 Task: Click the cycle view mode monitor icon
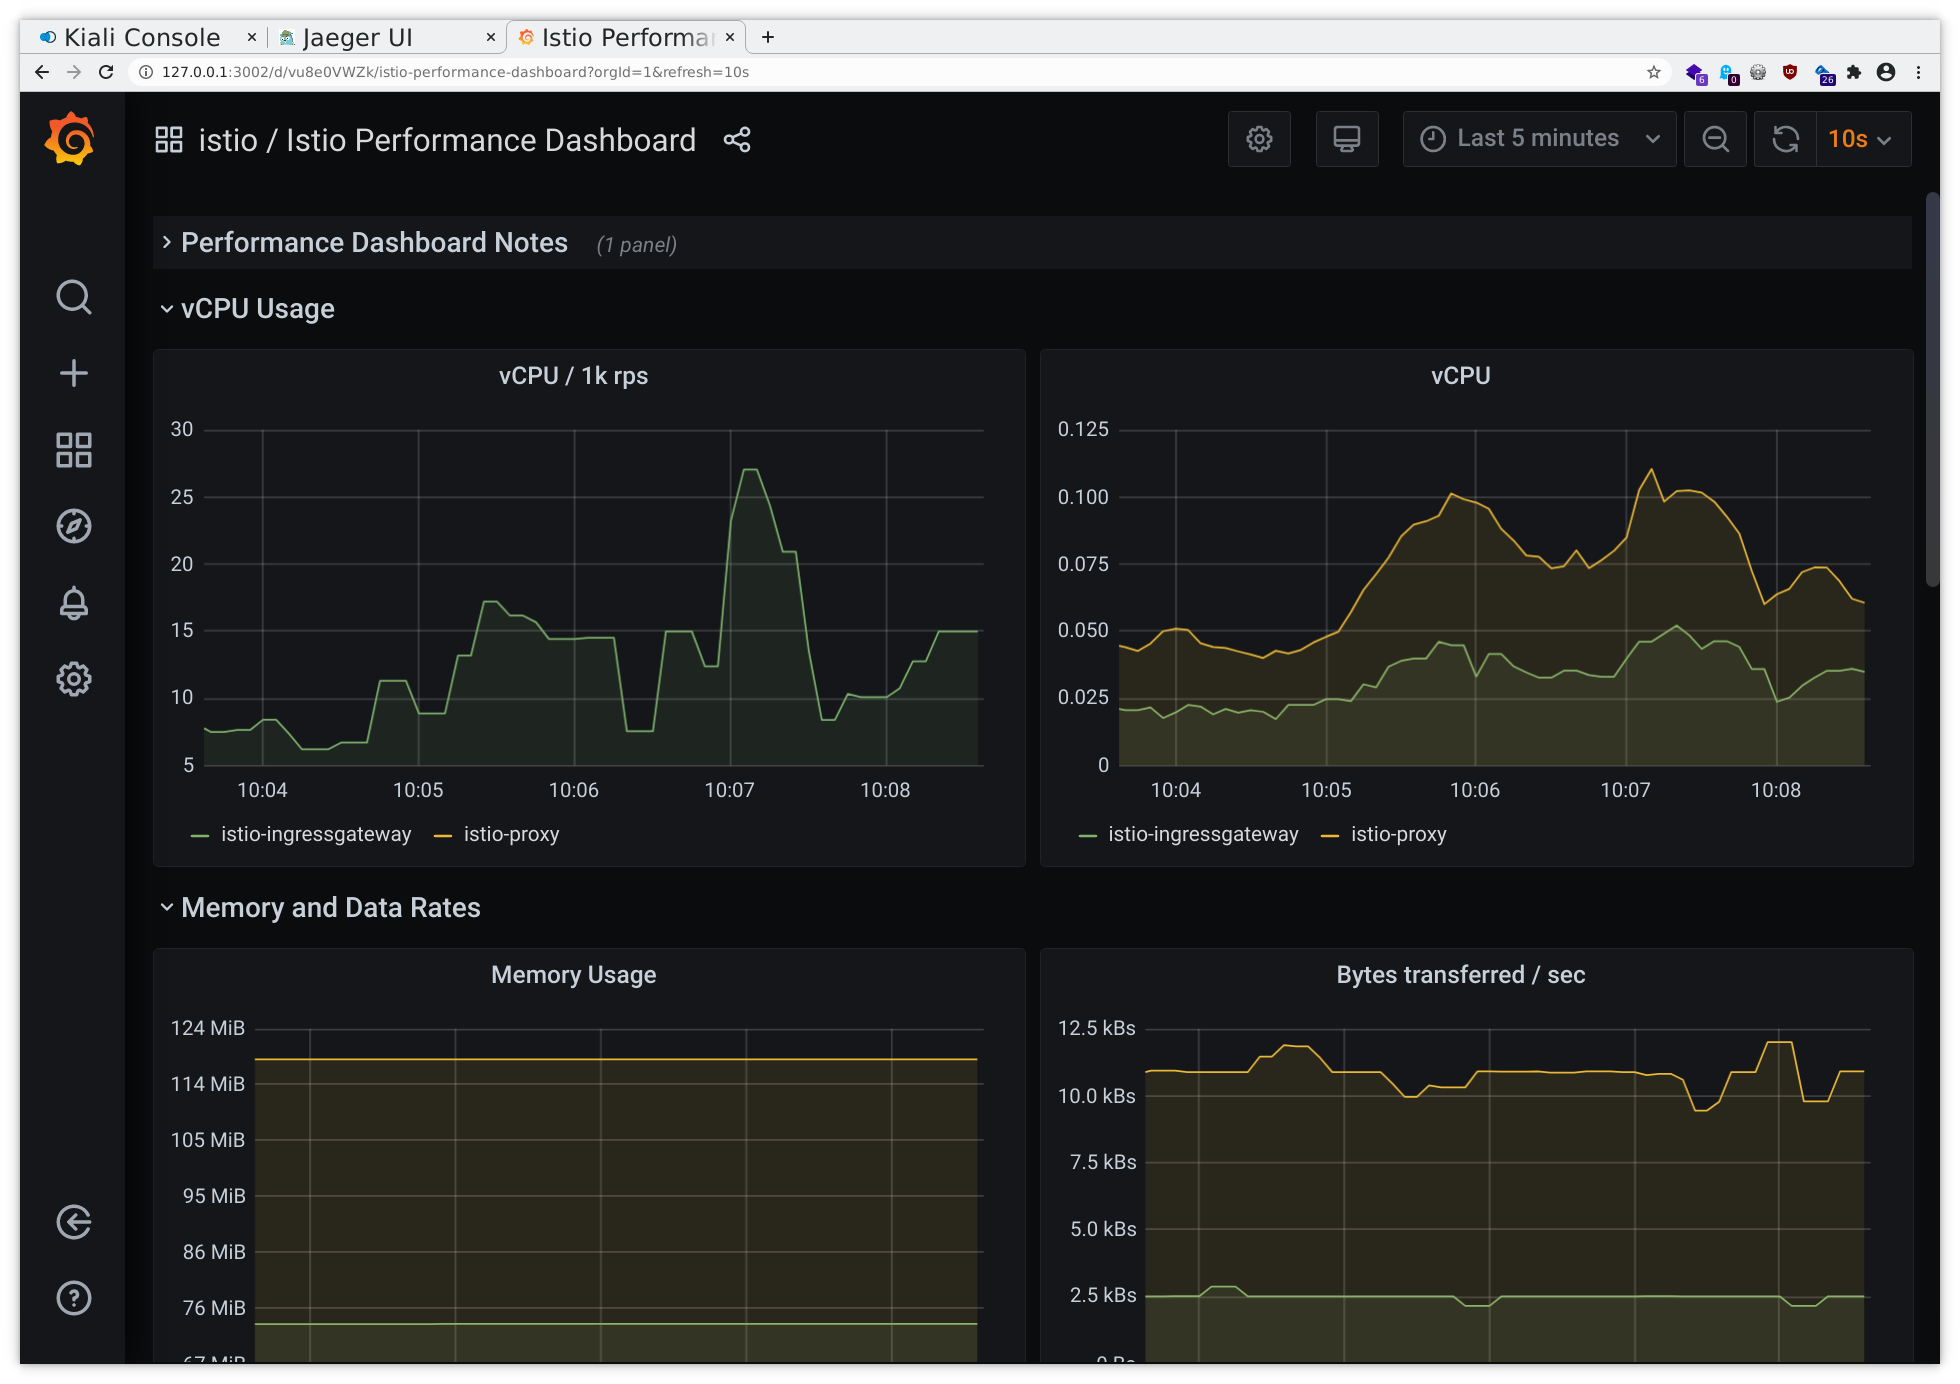(x=1346, y=139)
